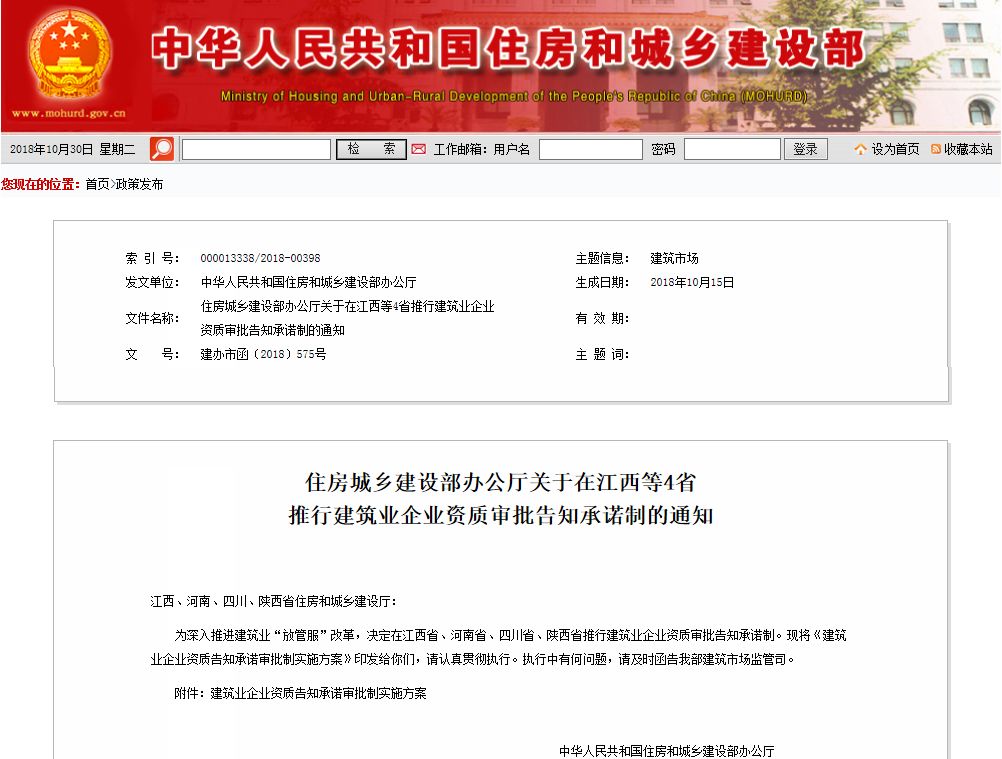
Task: Click the 生成日期 label
Action: pyautogui.click(x=602, y=282)
